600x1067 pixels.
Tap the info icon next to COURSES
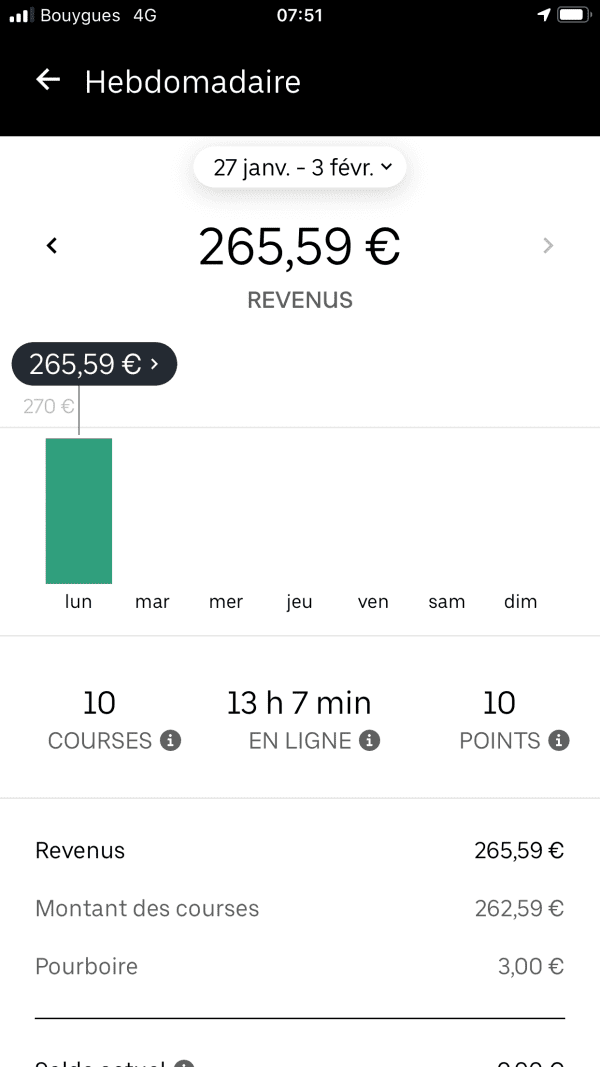[171, 740]
